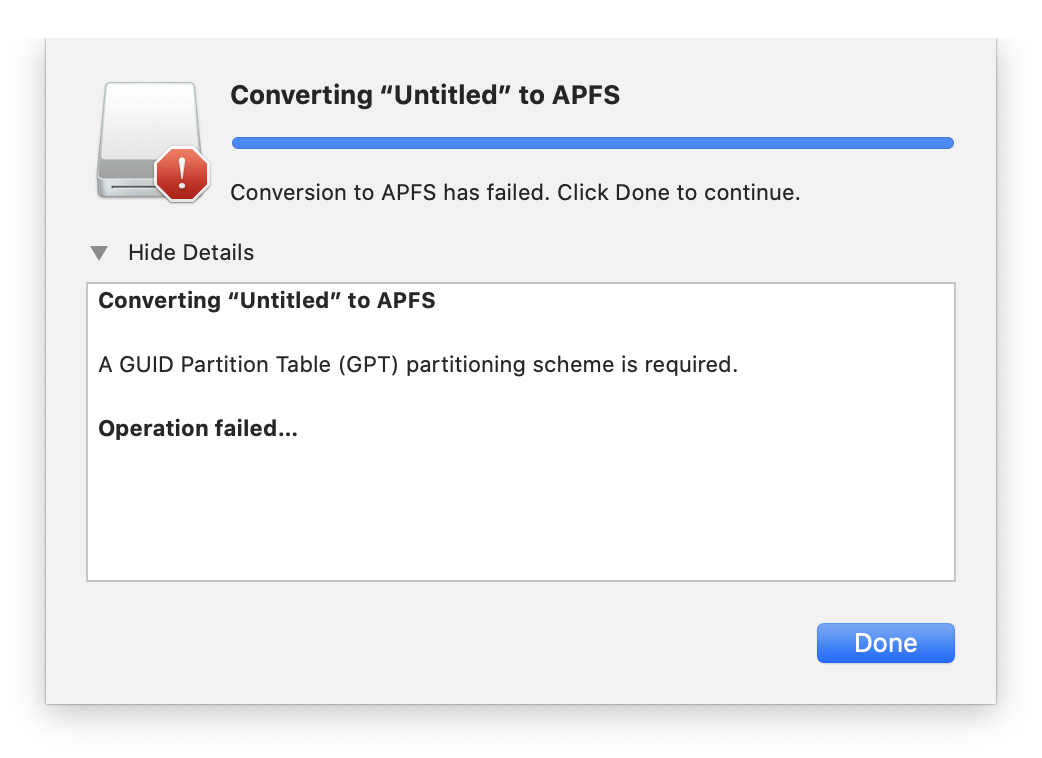Click the blue conversion progress bar

tap(593, 143)
